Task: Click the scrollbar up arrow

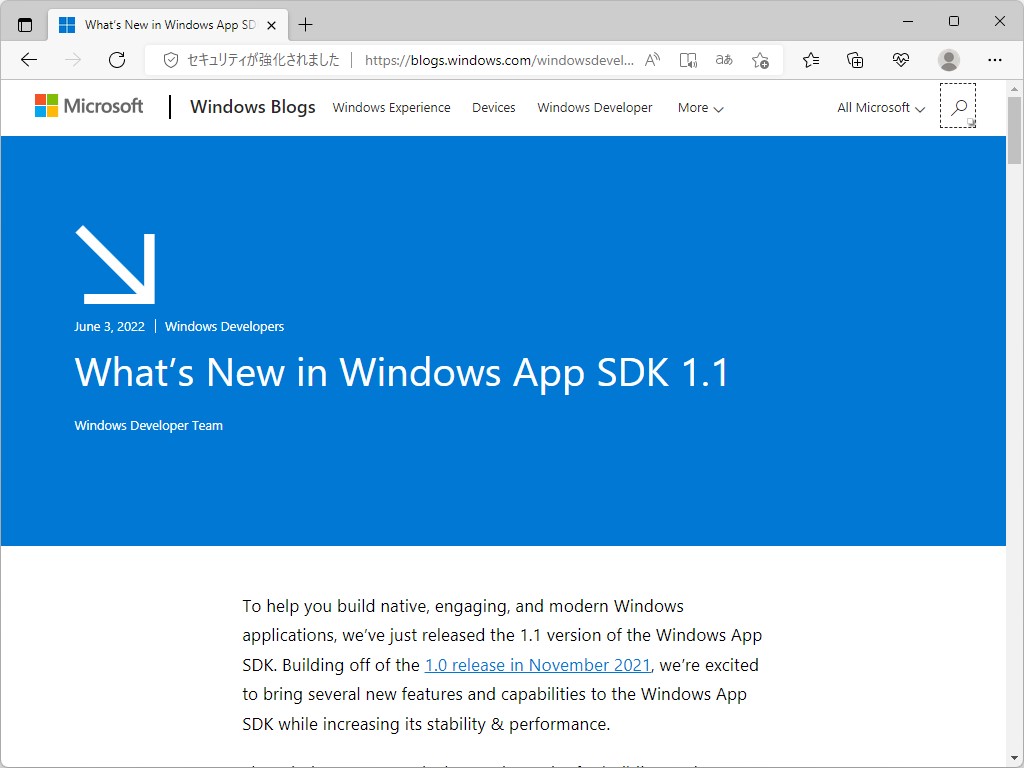Action: click(1014, 89)
